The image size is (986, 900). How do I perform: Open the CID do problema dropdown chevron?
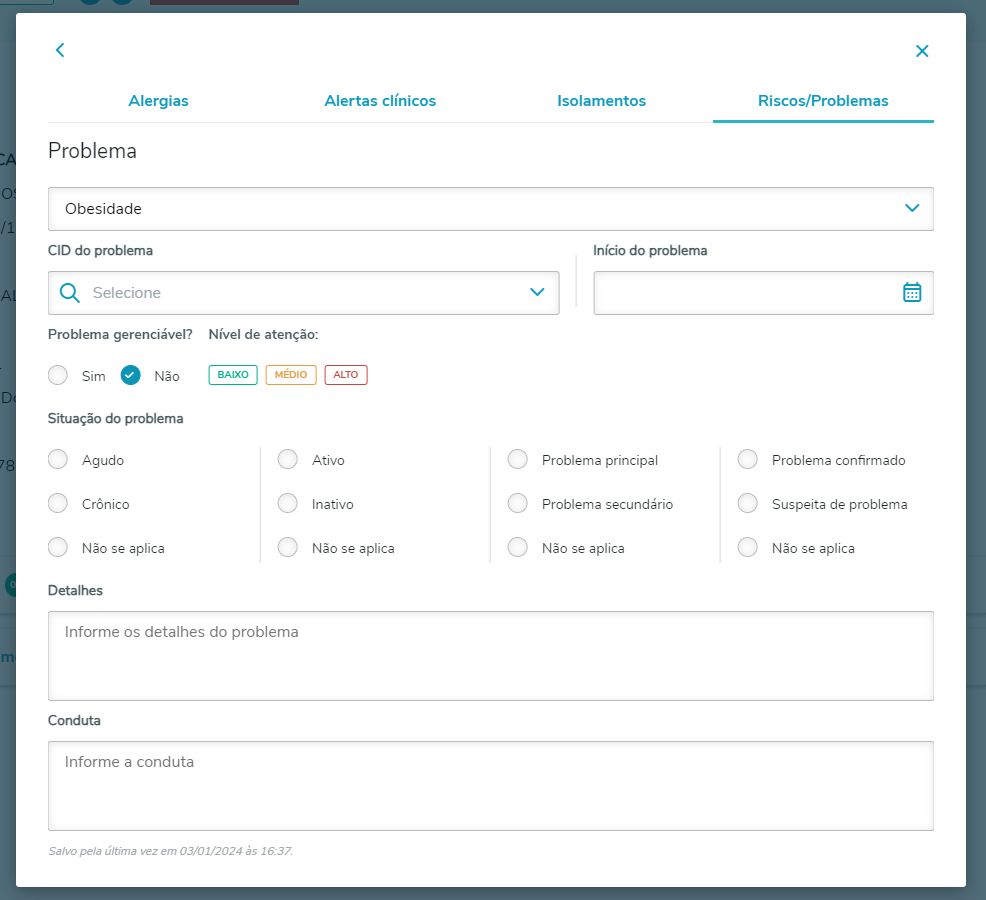[537, 292]
